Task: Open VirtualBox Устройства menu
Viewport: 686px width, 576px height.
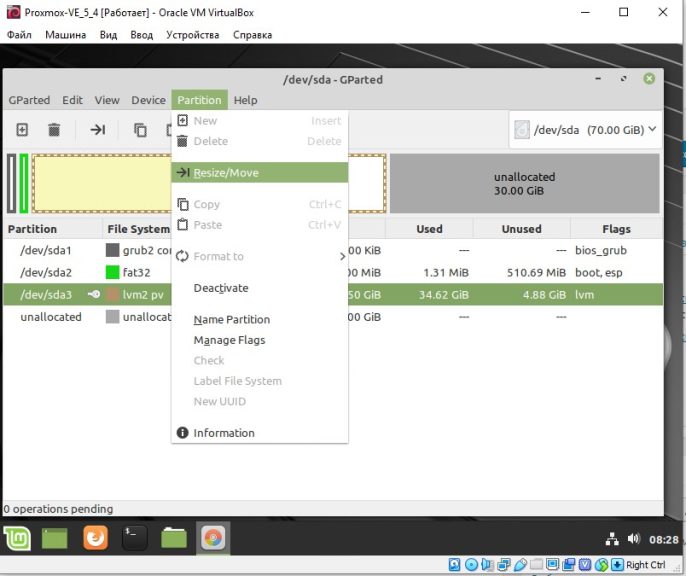Action: tap(192, 35)
